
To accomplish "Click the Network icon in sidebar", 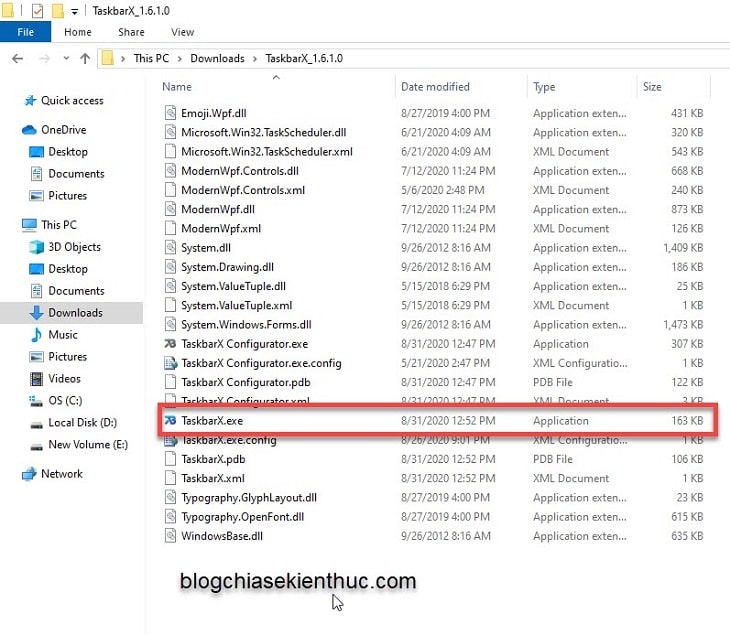I will (x=29, y=474).
